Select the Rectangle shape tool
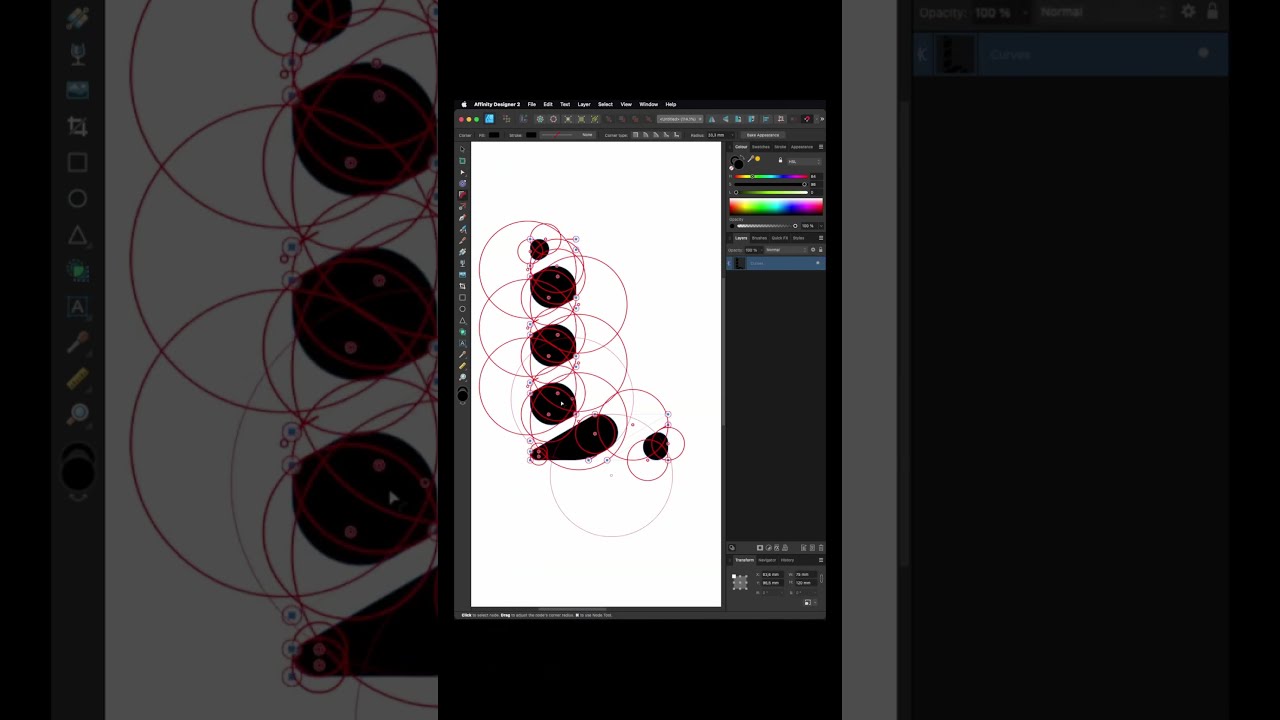 (x=462, y=297)
